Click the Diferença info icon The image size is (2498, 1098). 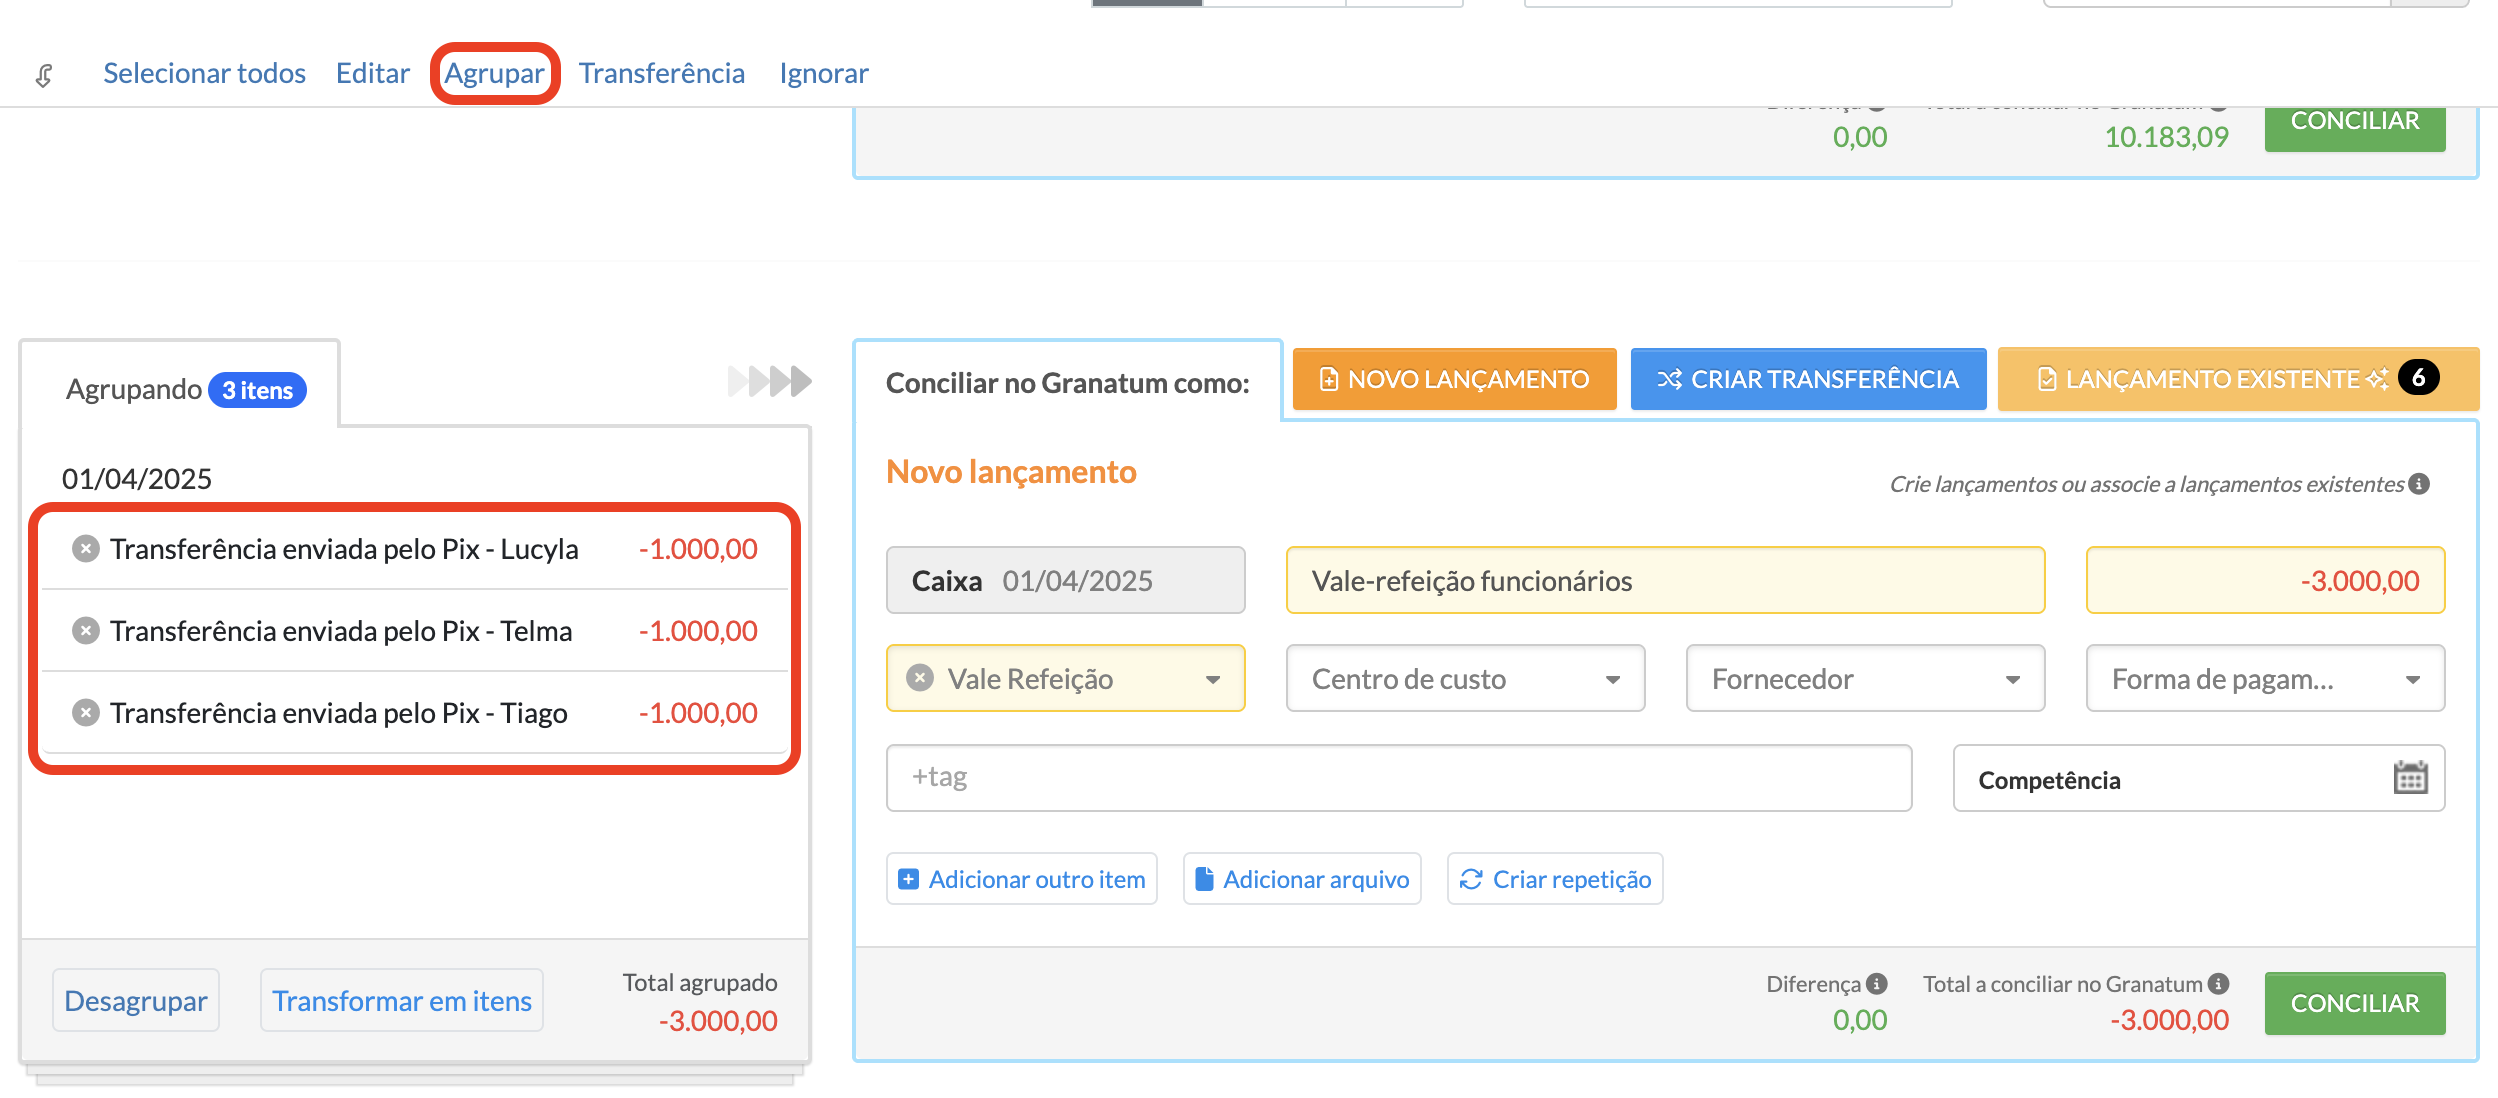tap(1877, 984)
